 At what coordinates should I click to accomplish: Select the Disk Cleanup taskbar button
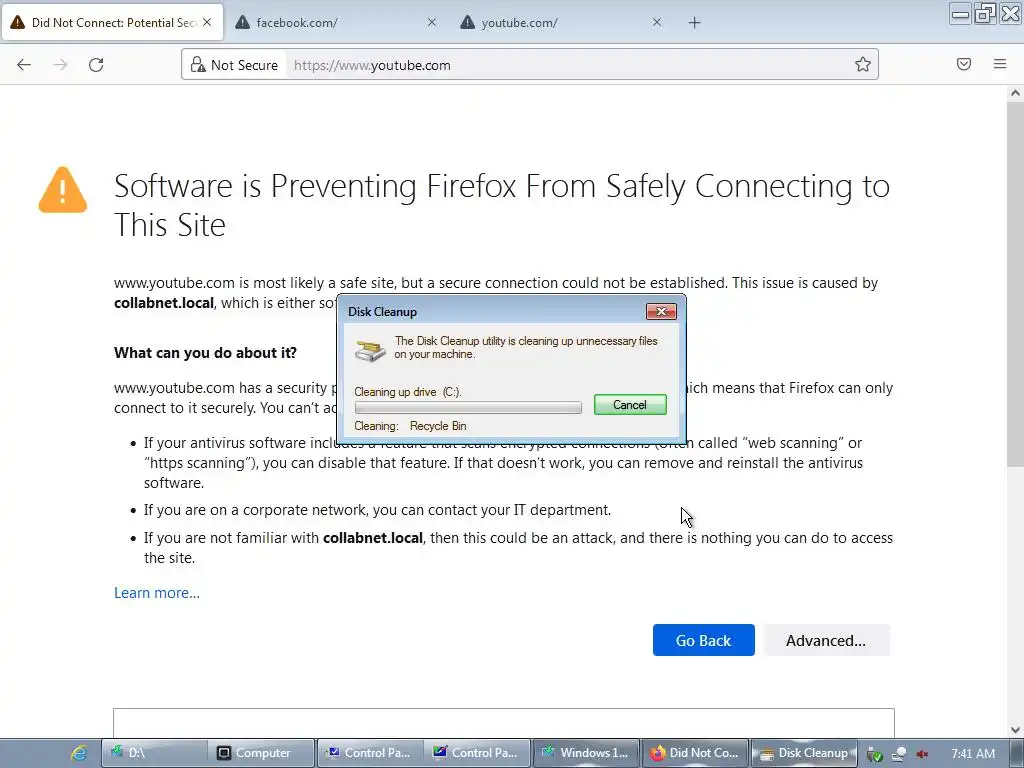click(x=804, y=753)
